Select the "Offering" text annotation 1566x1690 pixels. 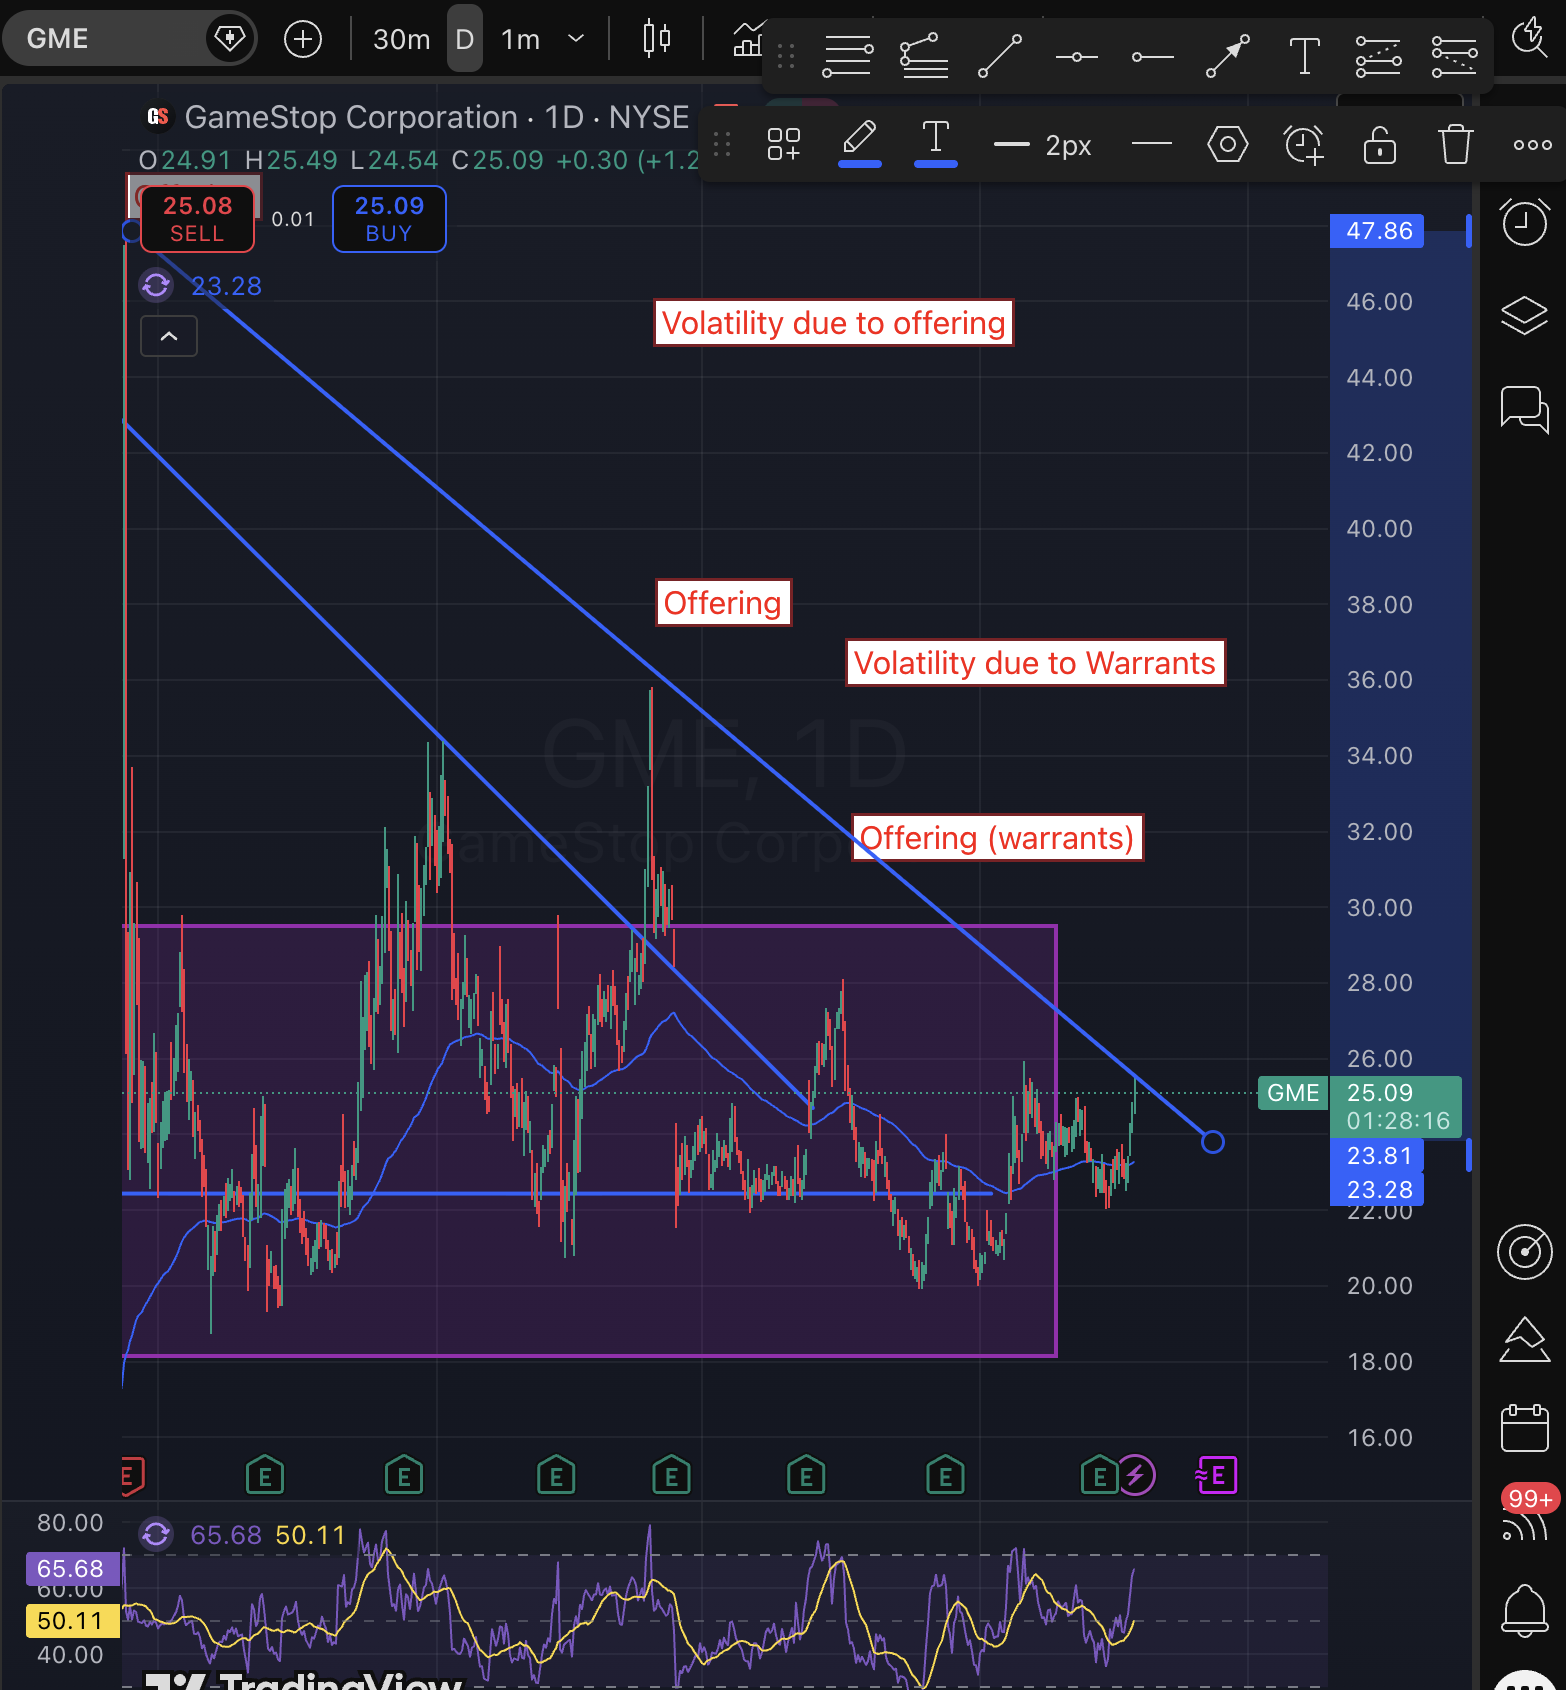(x=723, y=603)
